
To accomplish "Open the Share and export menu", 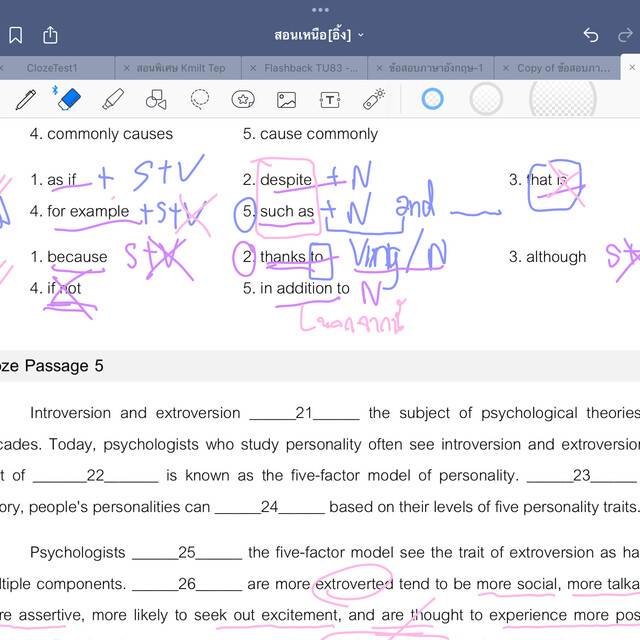I will tap(50, 35).
